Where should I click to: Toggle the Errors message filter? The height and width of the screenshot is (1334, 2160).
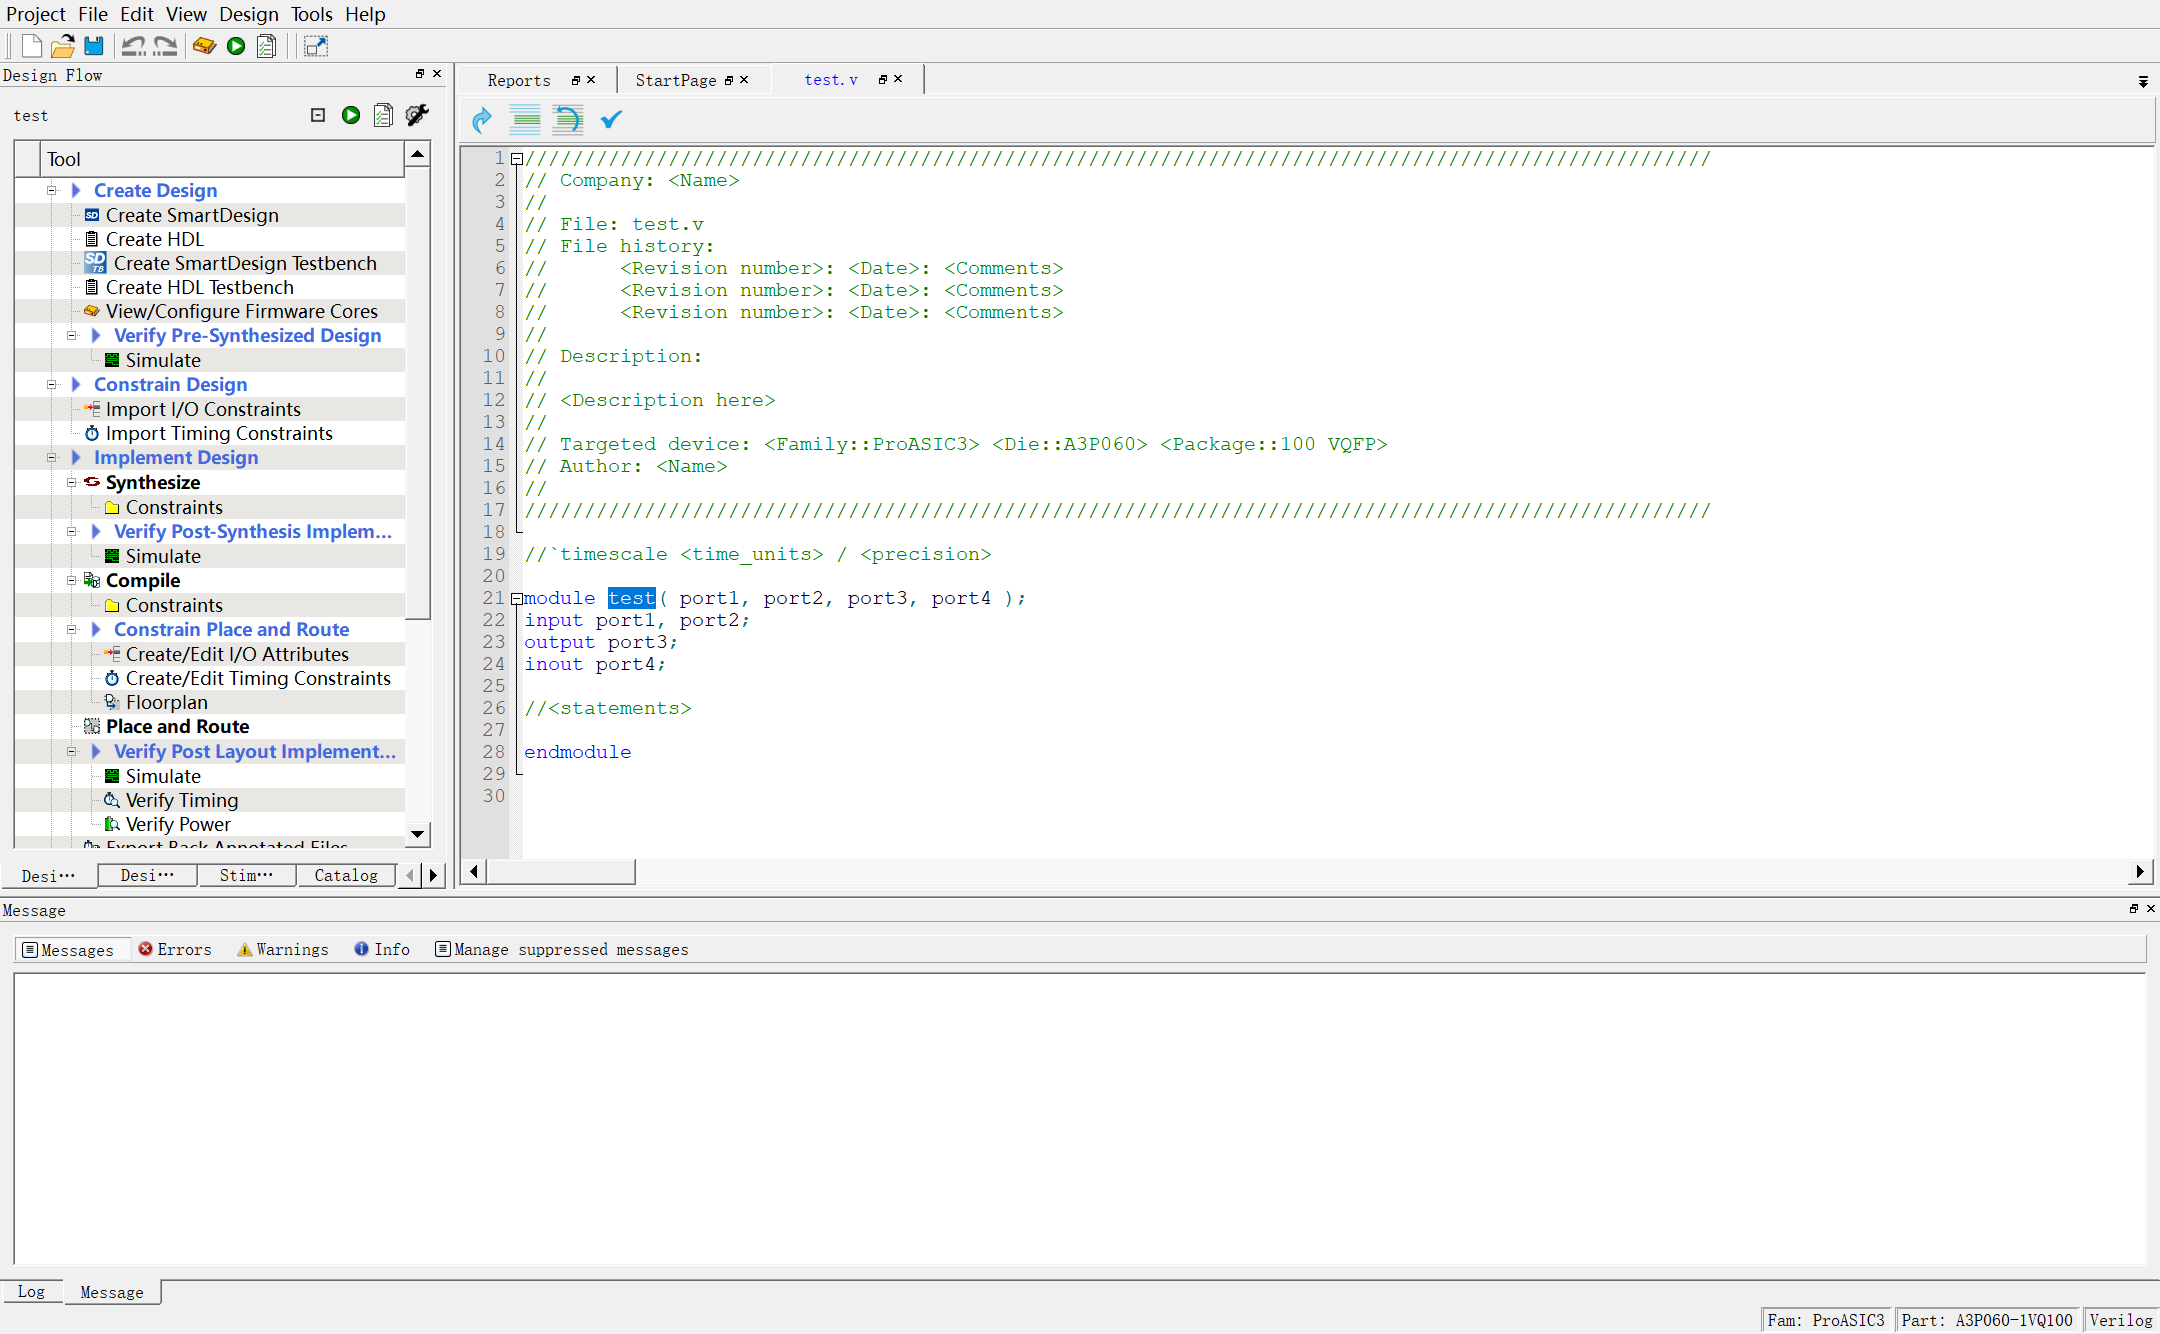point(175,949)
